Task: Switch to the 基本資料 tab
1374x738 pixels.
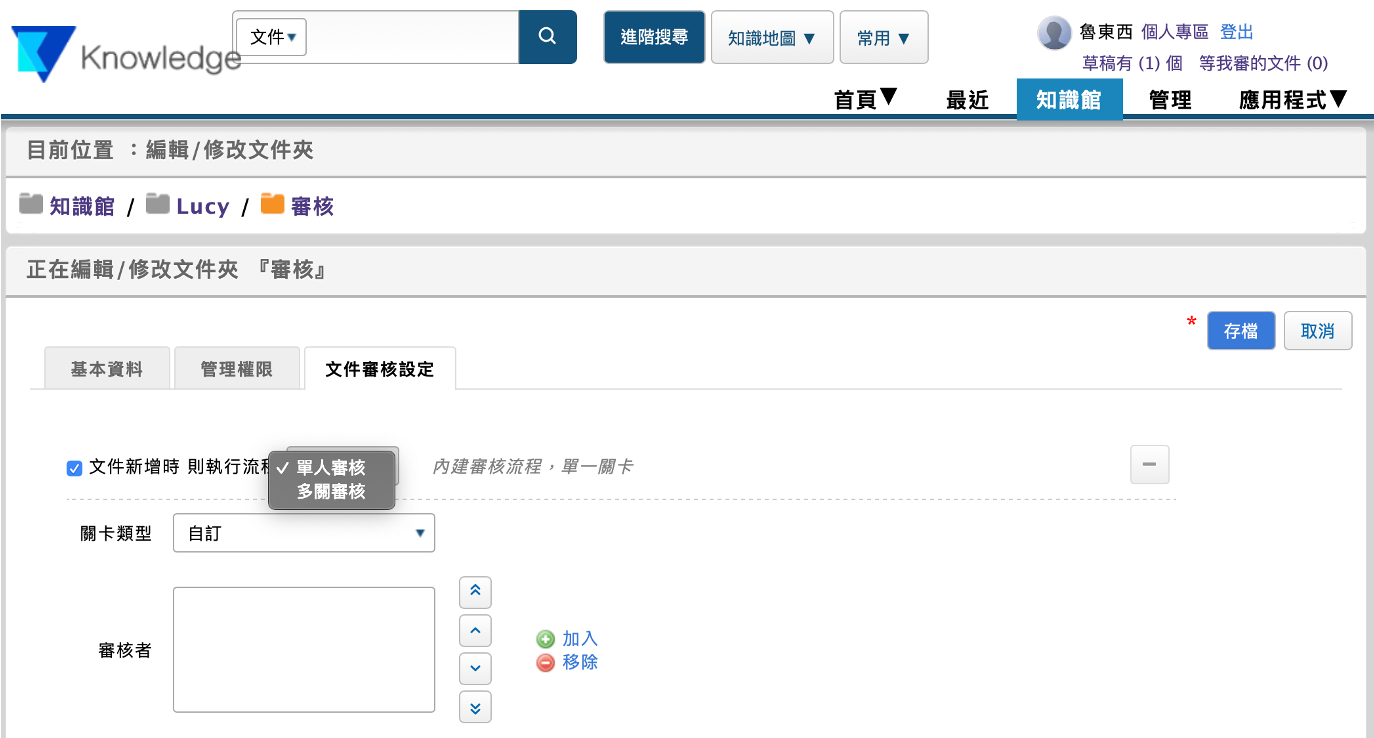Action: (x=107, y=369)
